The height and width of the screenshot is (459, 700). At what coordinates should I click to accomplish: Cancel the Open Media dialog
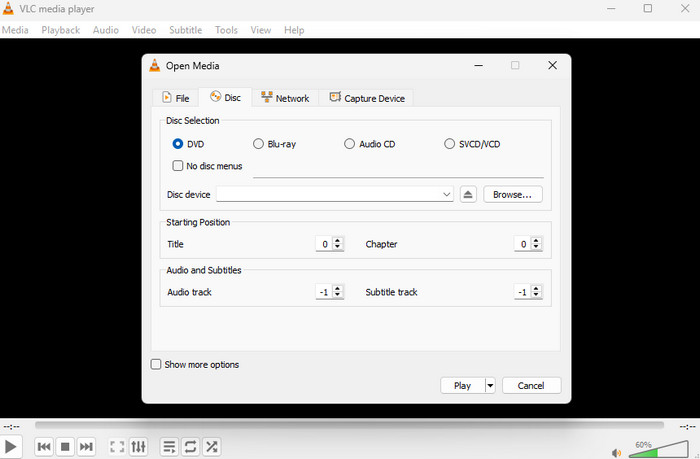531,385
